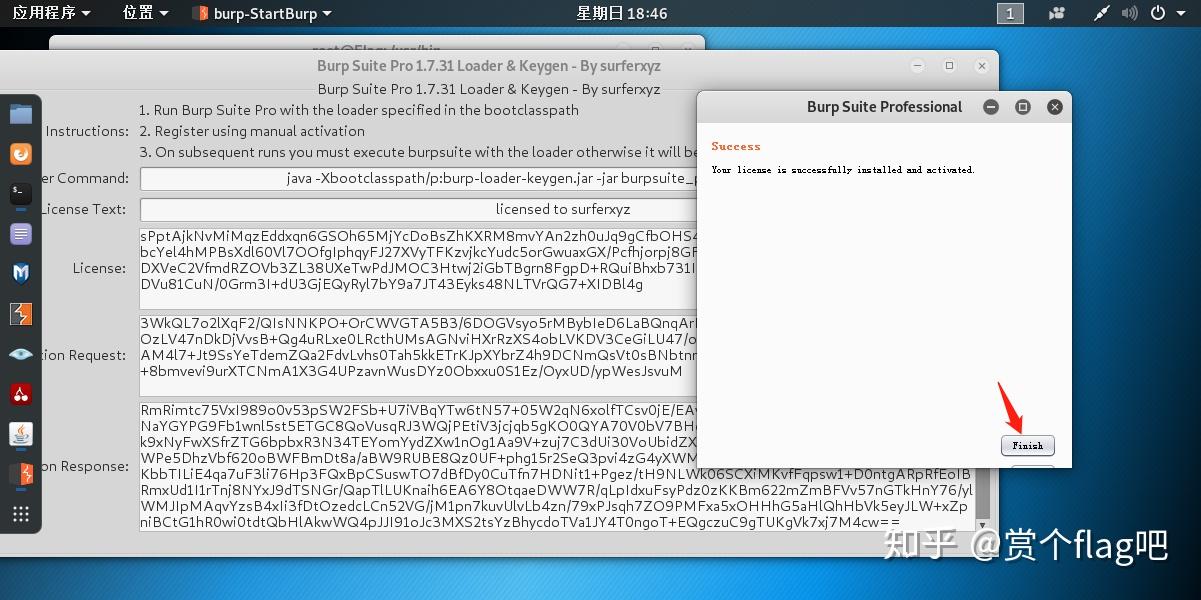The height and width of the screenshot is (600, 1201).
Task: Open the 应用程序 menu
Action: pyautogui.click(x=51, y=13)
